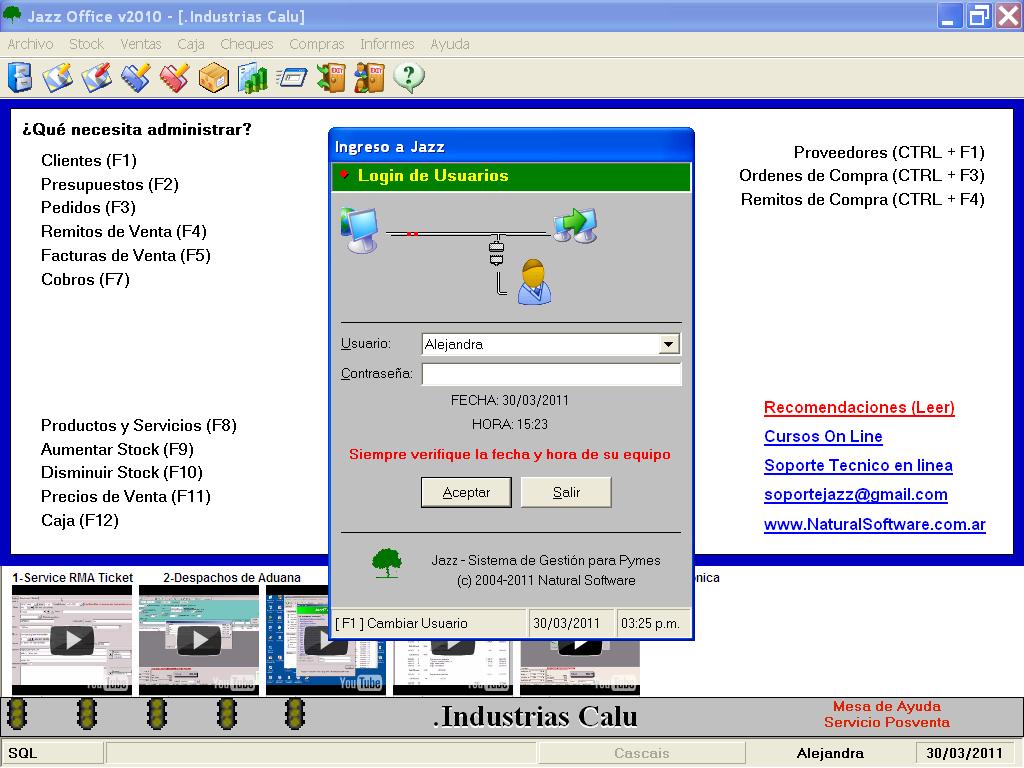Click the file cabinet toolbar icon
This screenshot has height=768, width=1024.
(x=20, y=78)
